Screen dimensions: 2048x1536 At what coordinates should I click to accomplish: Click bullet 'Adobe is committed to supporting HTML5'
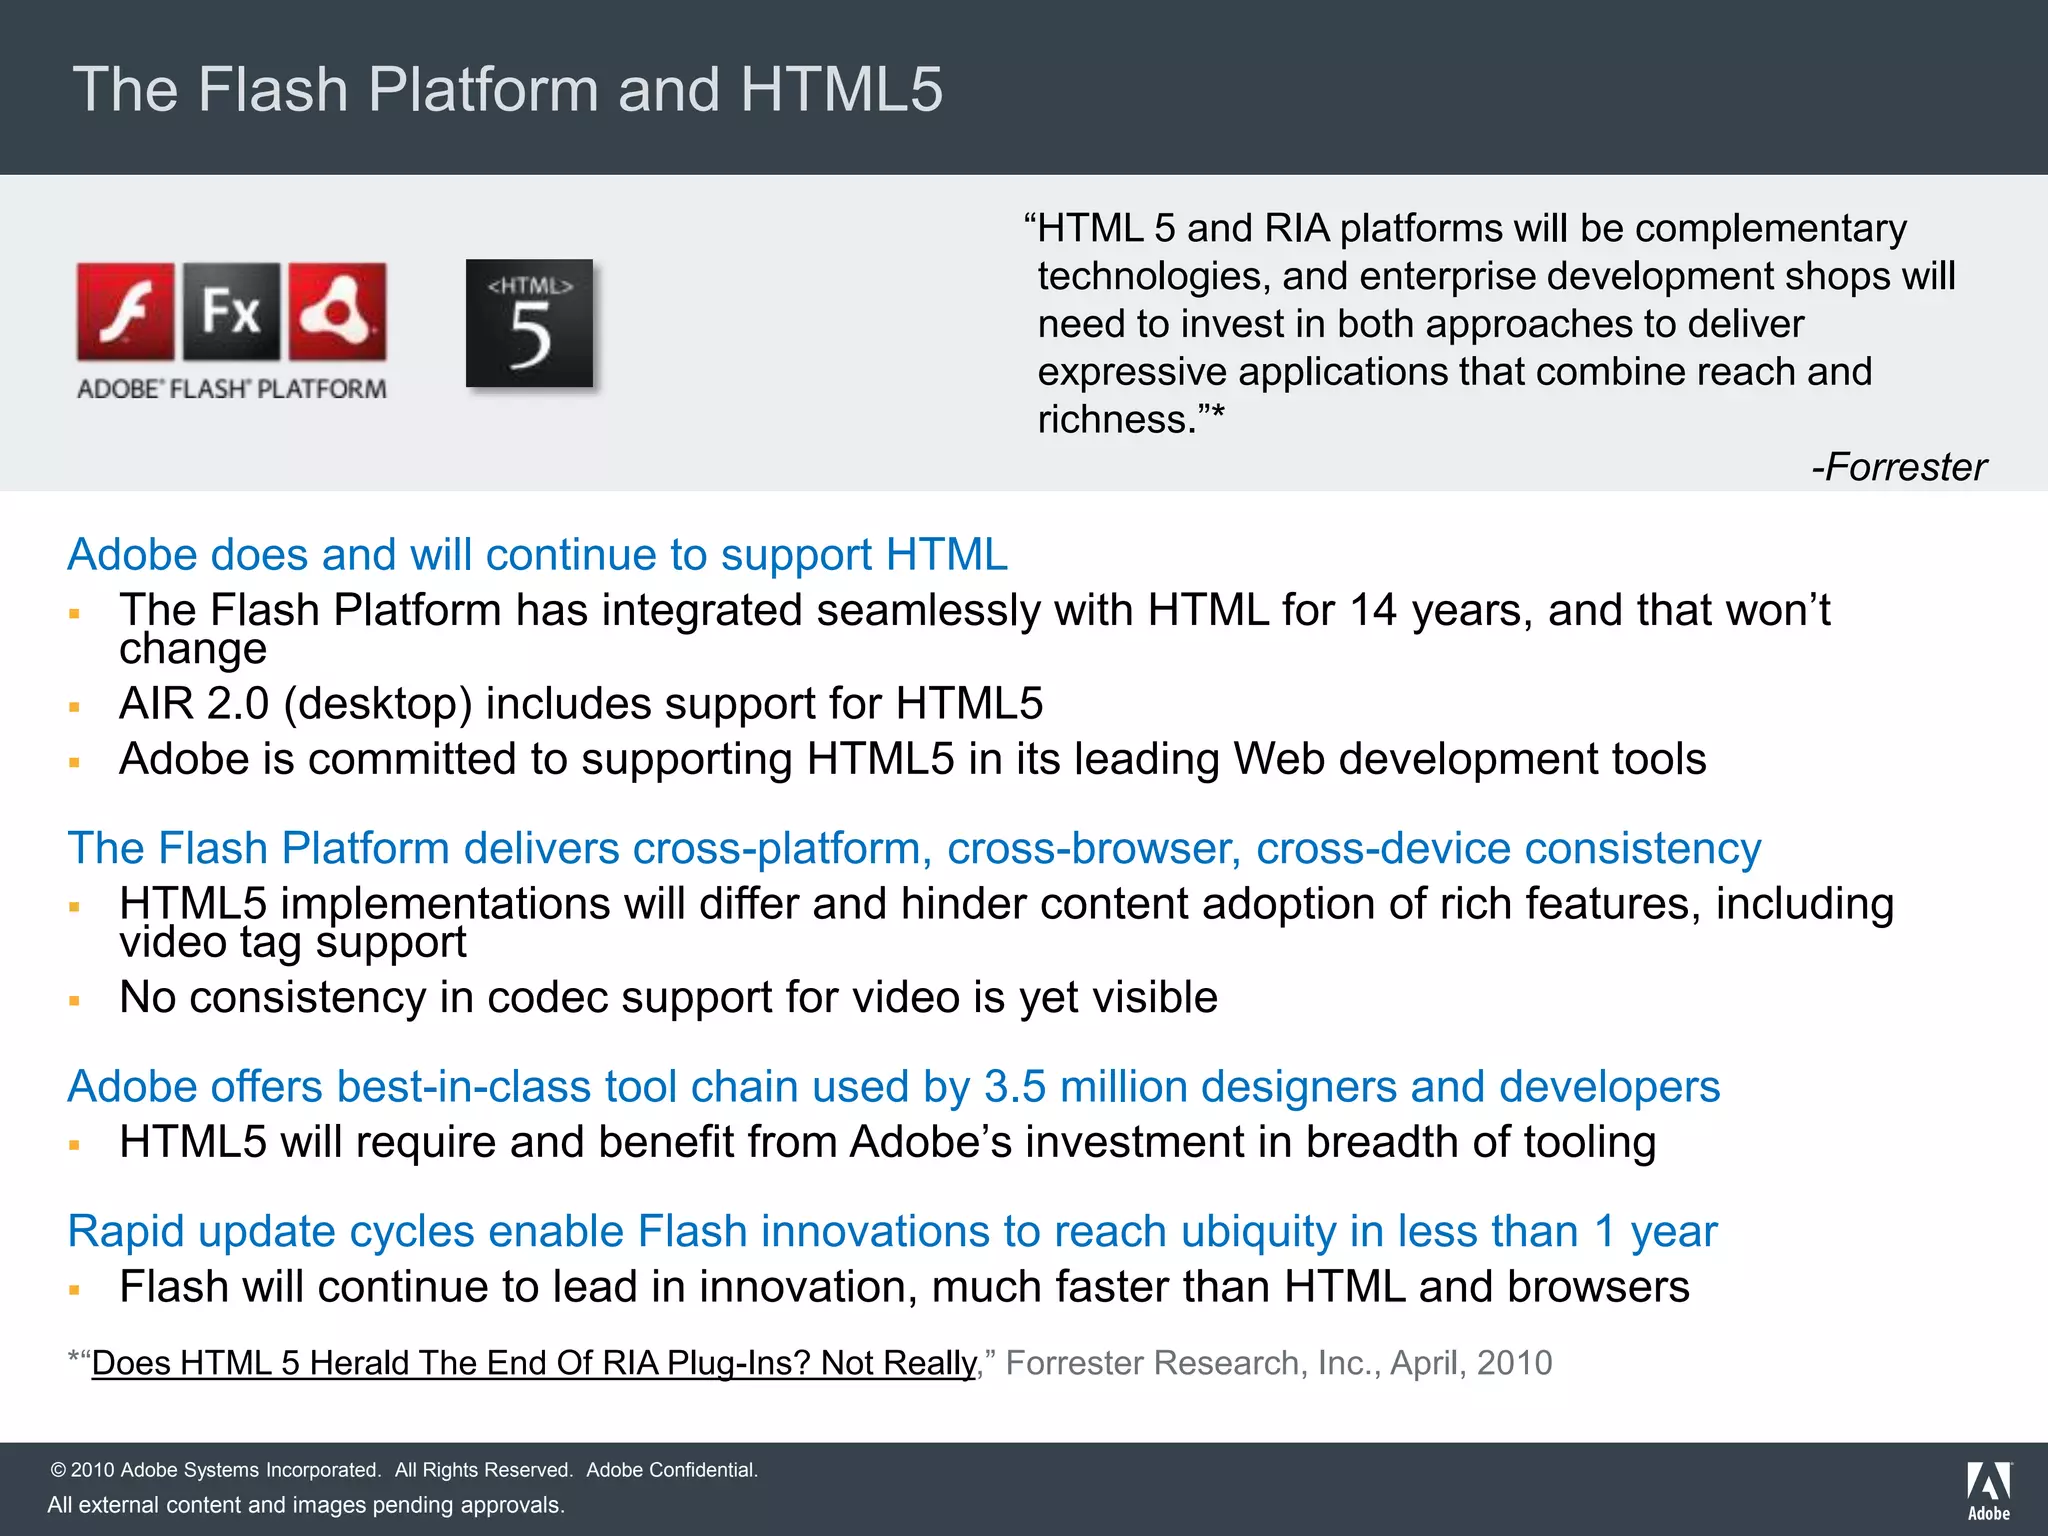(913, 759)
